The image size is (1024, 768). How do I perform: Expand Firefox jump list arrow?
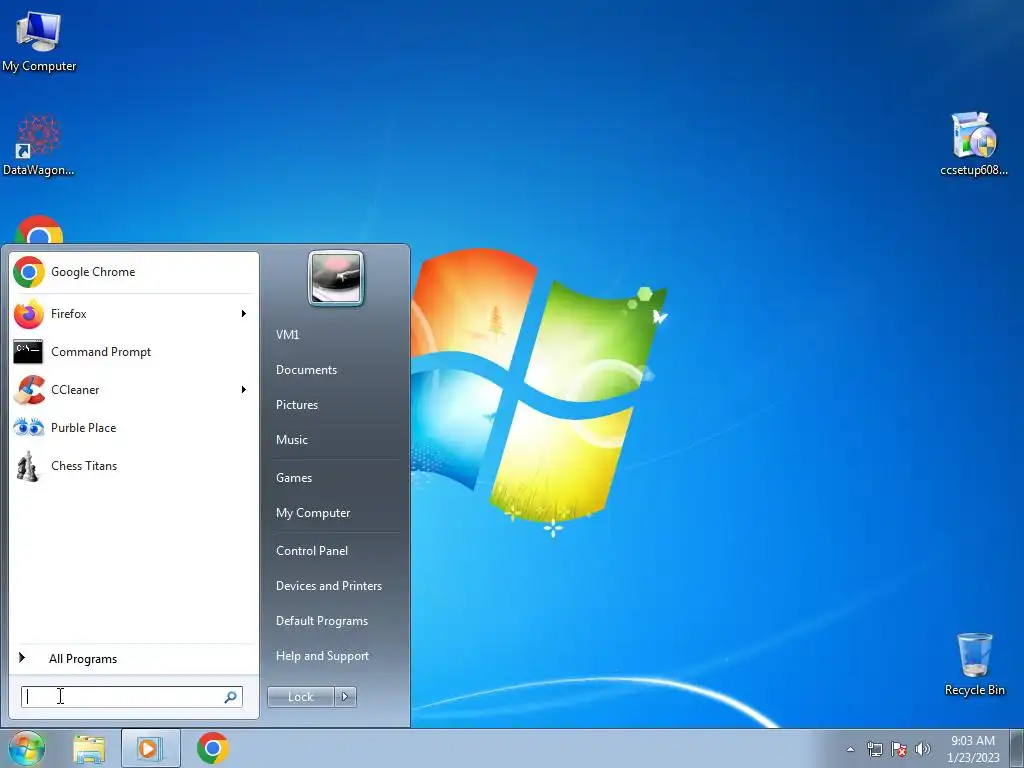(x=244, y=314)
